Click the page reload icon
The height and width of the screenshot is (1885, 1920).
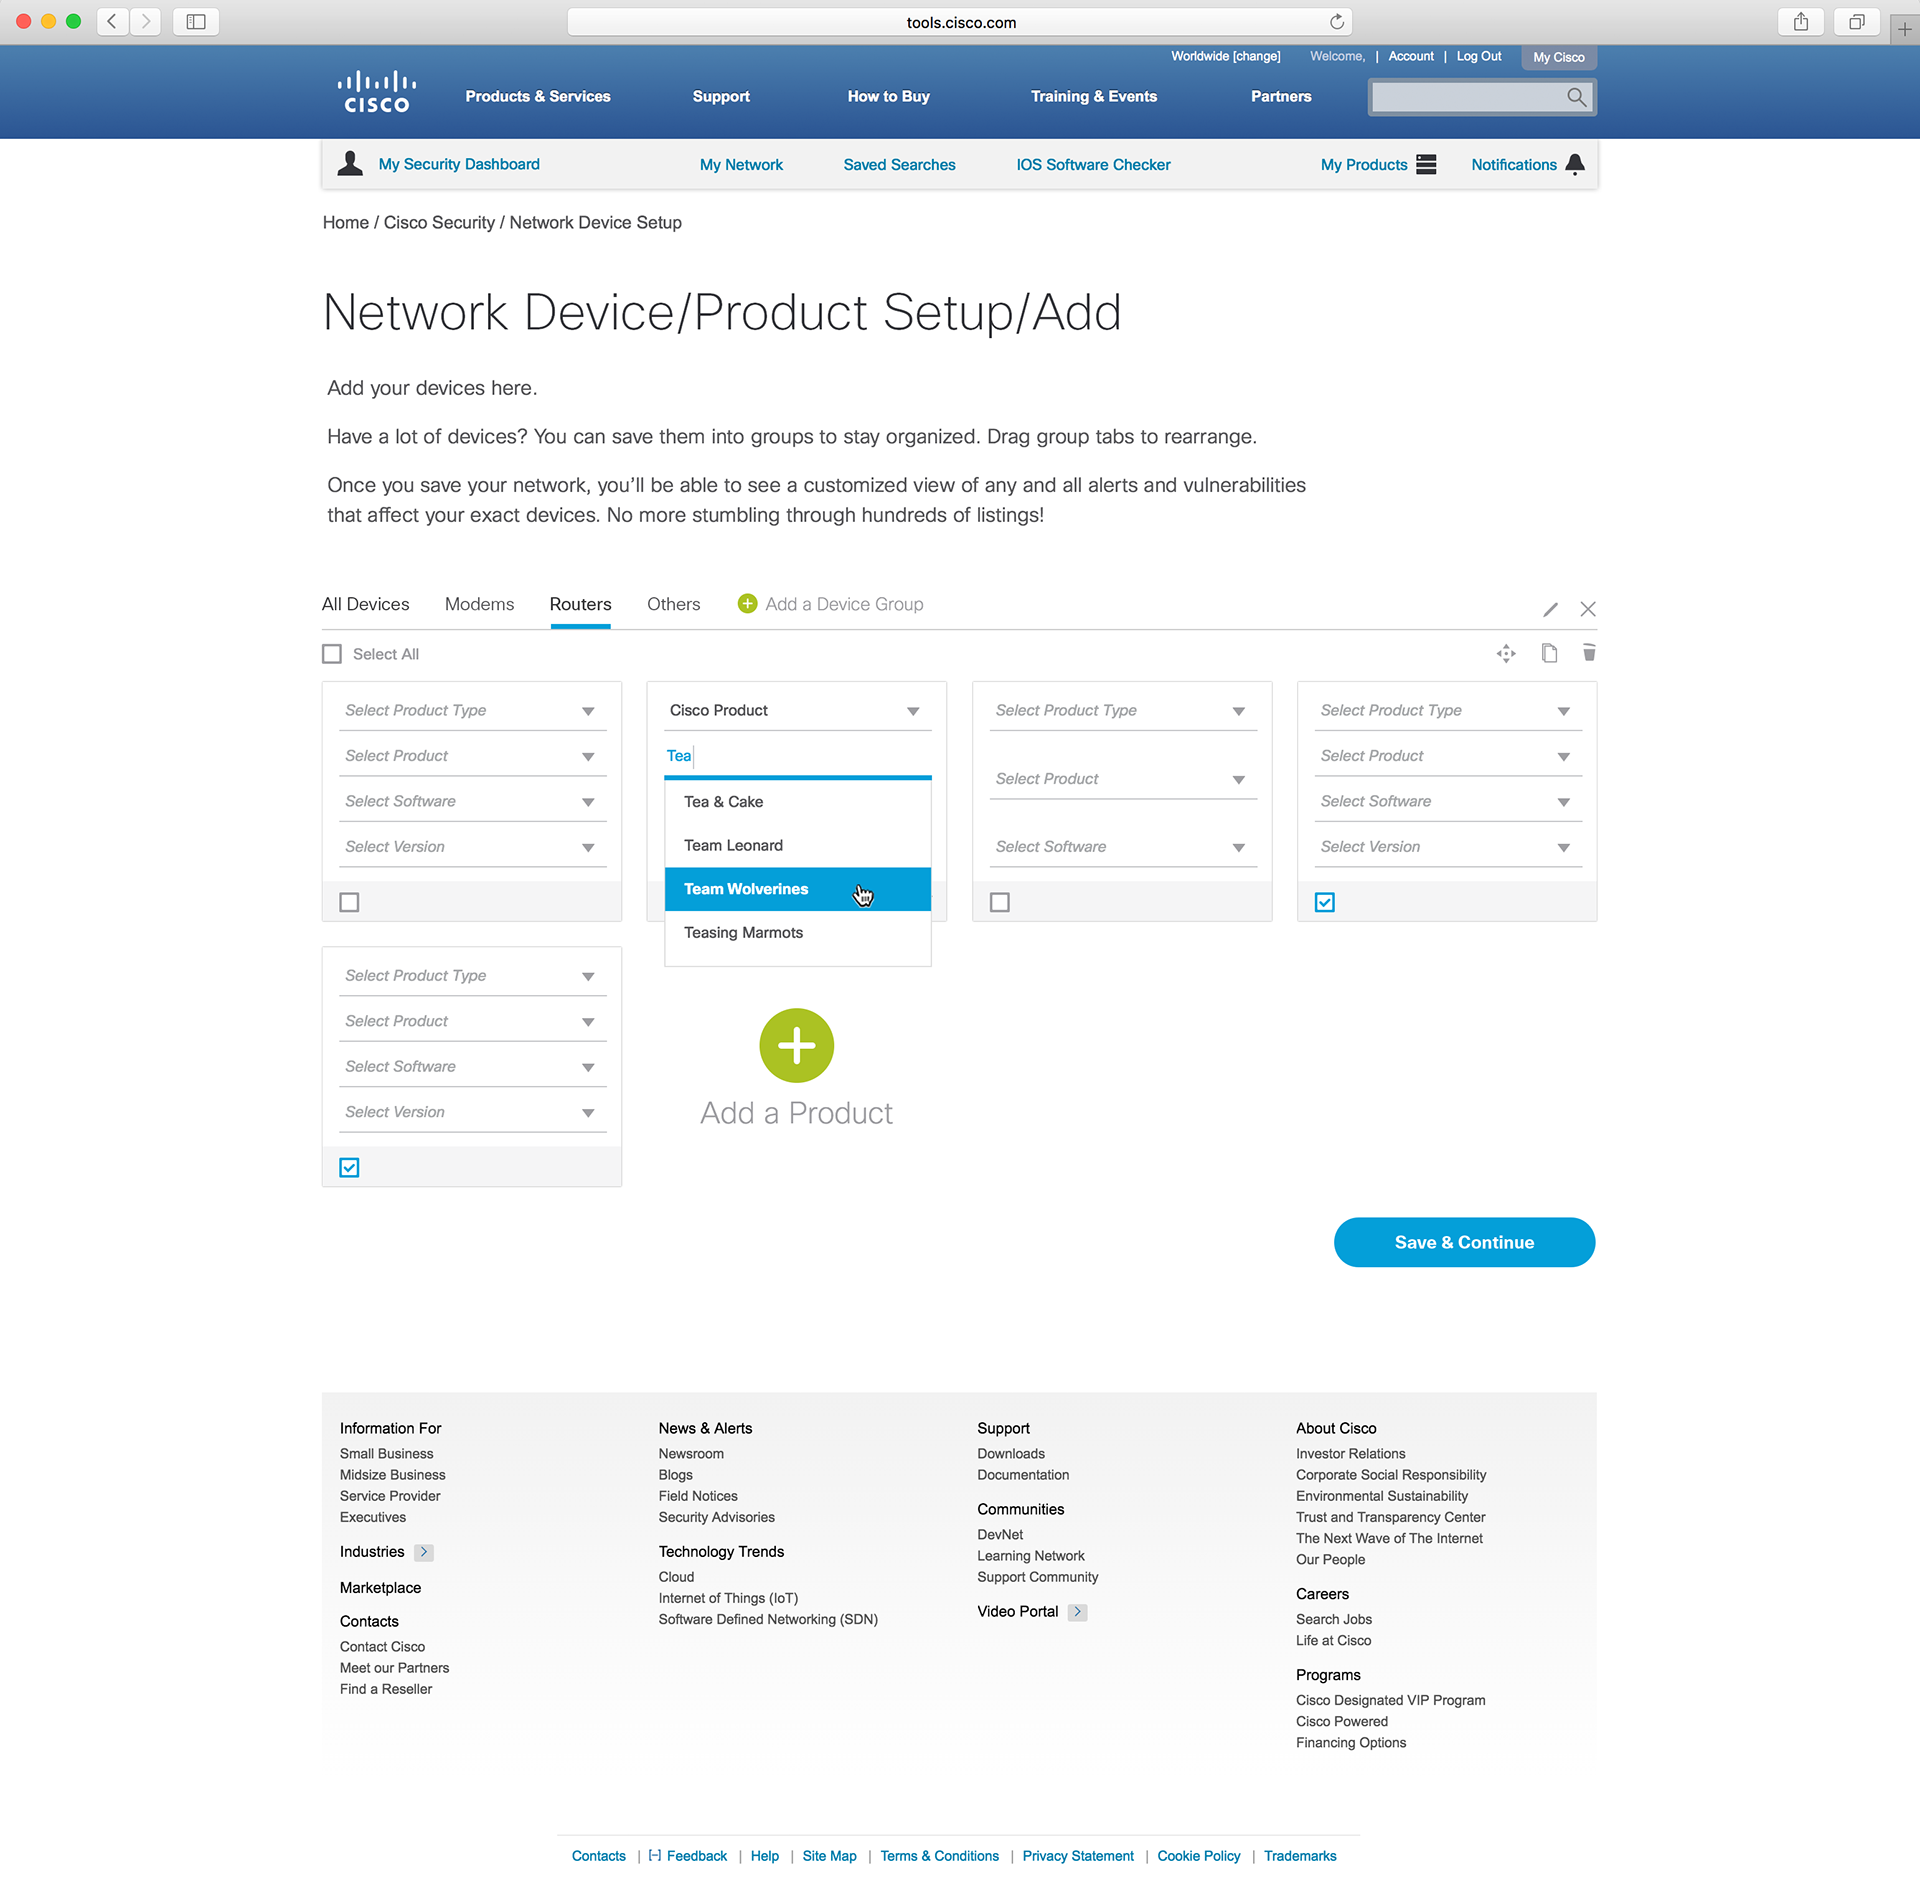coord(1336,22)
